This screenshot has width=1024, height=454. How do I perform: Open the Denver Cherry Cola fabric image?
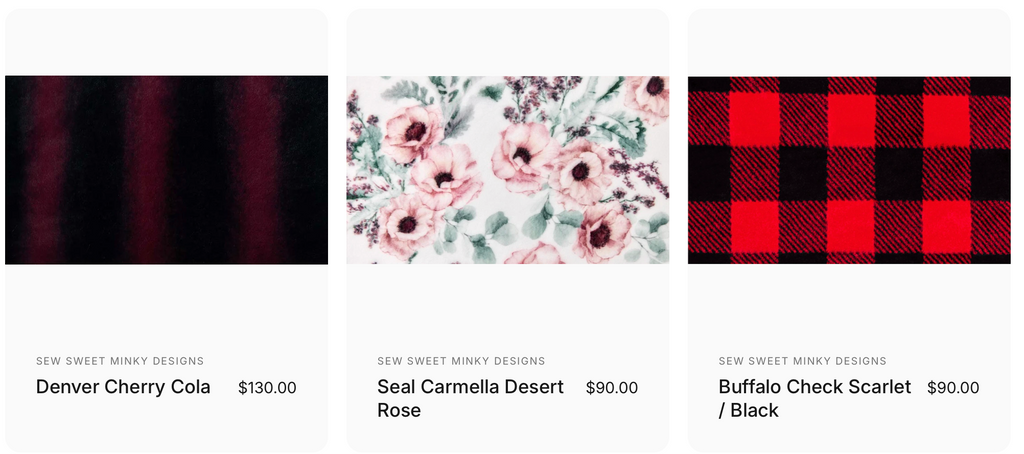click(166, 170)
